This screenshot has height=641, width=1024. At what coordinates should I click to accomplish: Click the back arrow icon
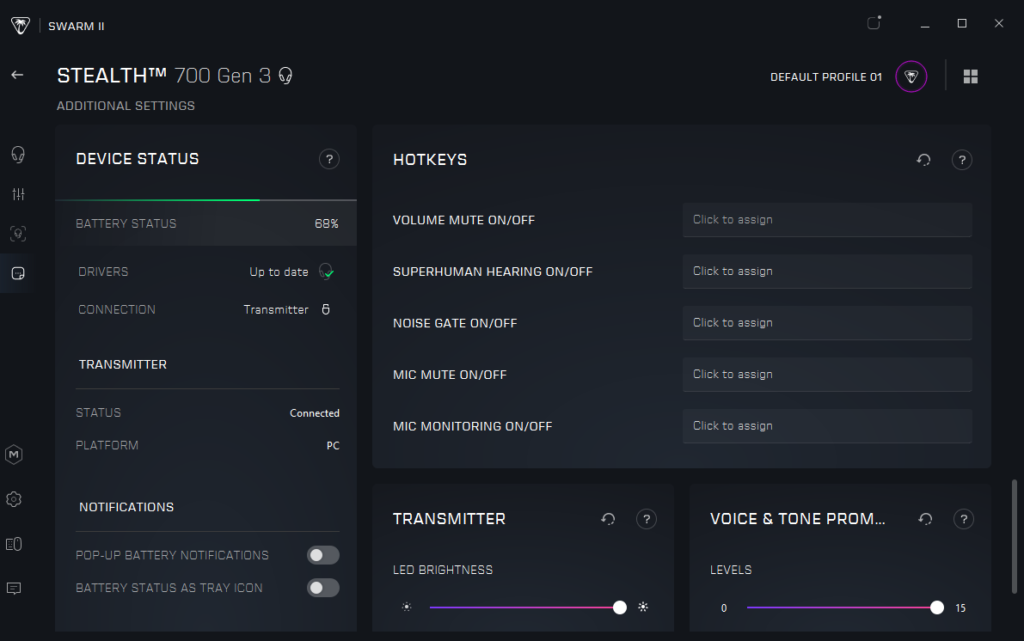[x=17, y=75]
